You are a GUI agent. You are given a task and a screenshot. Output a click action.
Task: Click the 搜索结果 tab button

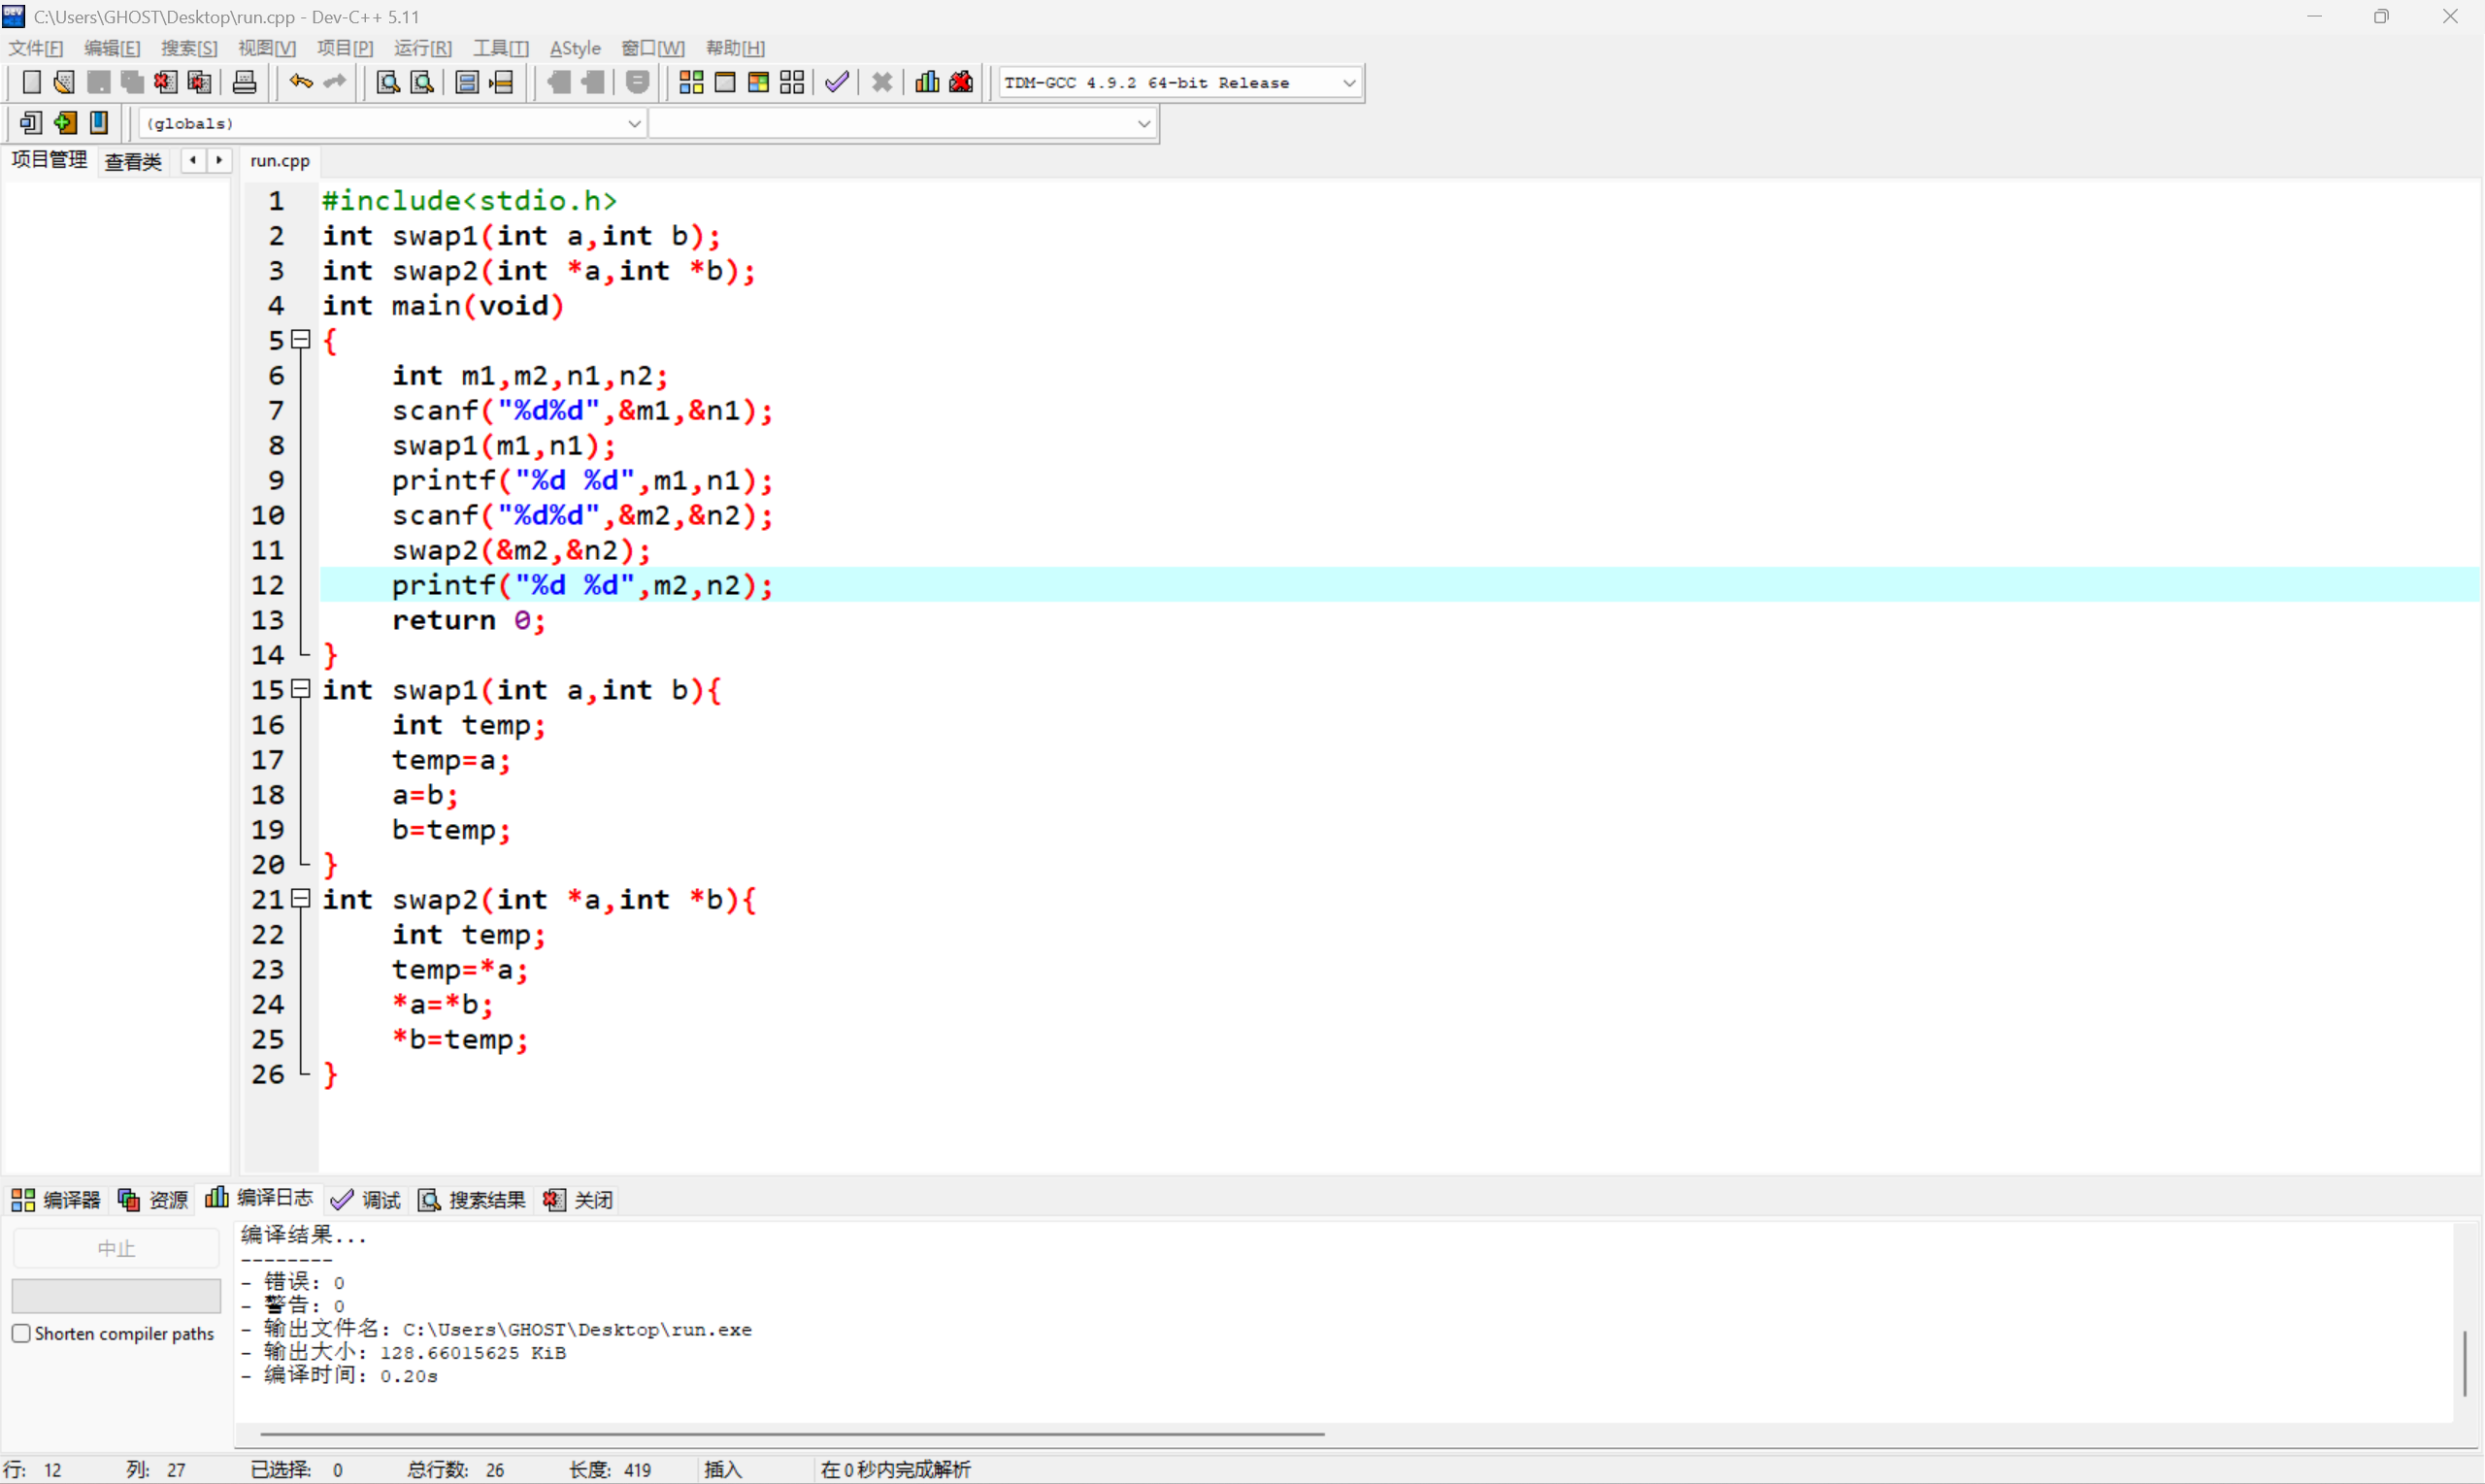click(x=473, y=1199)
